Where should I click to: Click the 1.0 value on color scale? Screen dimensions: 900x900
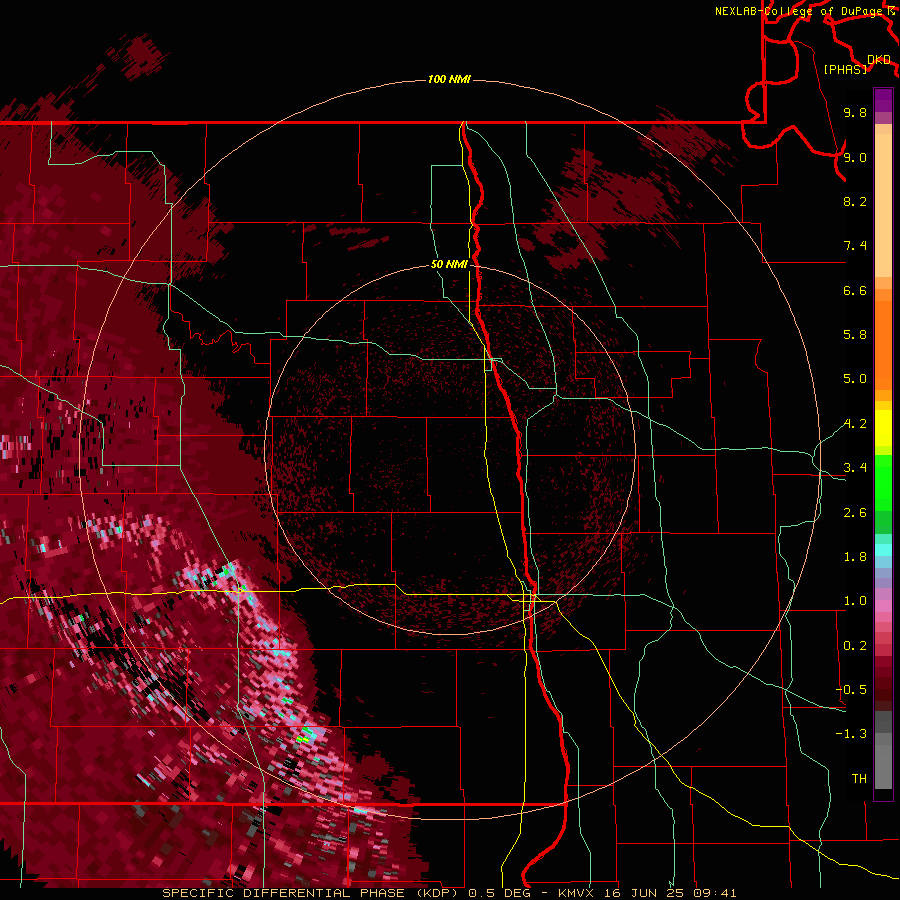(855, 601)
